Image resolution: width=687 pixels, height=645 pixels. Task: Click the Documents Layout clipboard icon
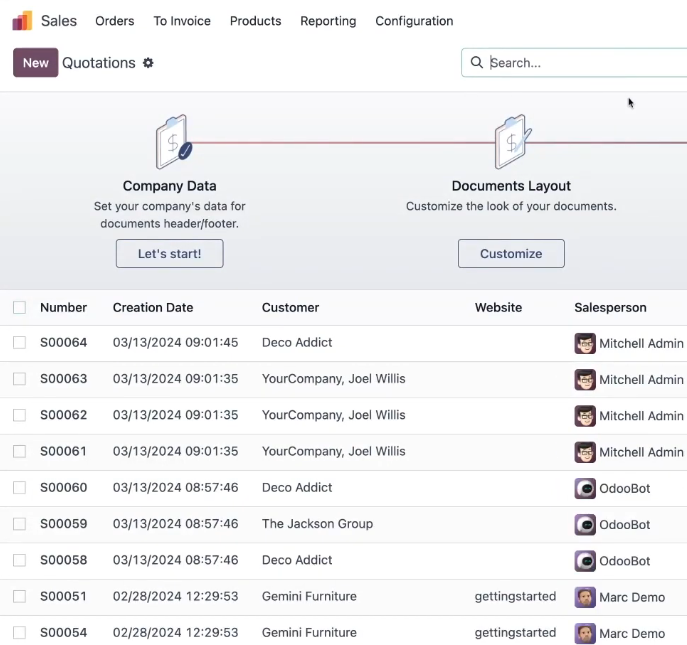(x=513, y=142)
